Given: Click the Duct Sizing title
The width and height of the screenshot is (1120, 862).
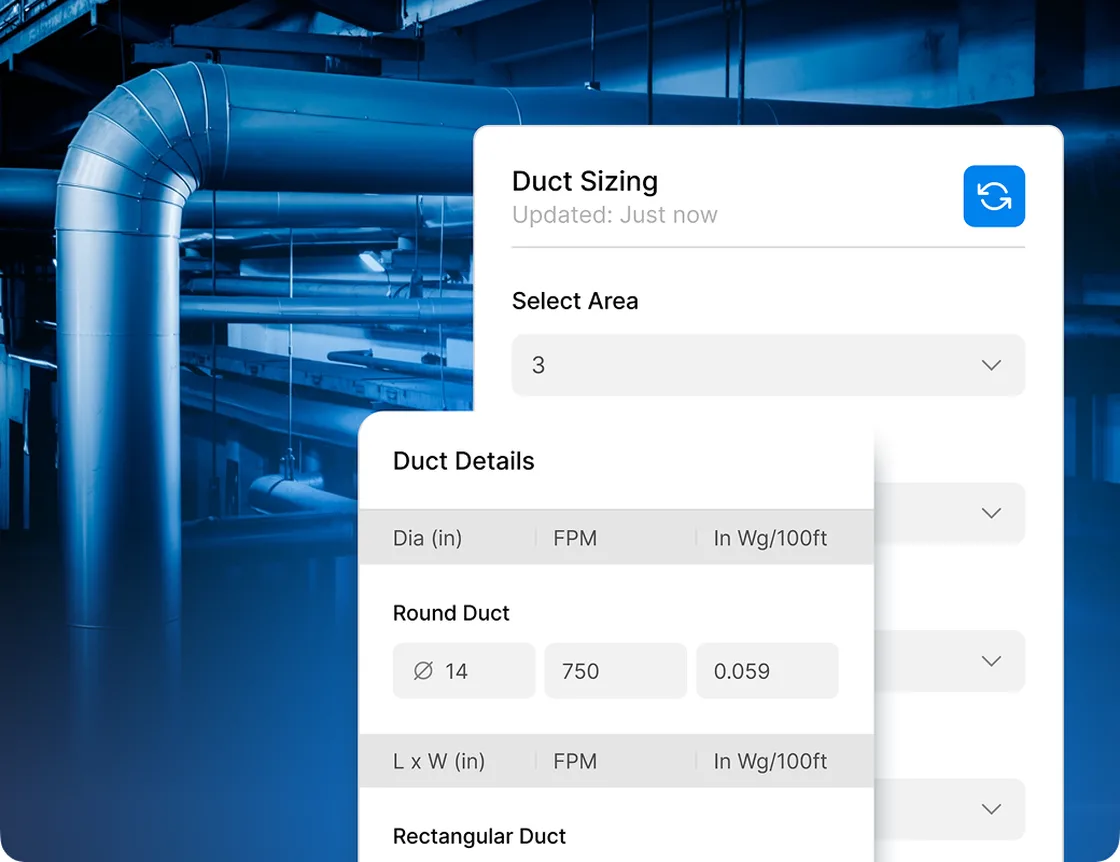Looking at the screenshot, I should (x=584, y=181).
